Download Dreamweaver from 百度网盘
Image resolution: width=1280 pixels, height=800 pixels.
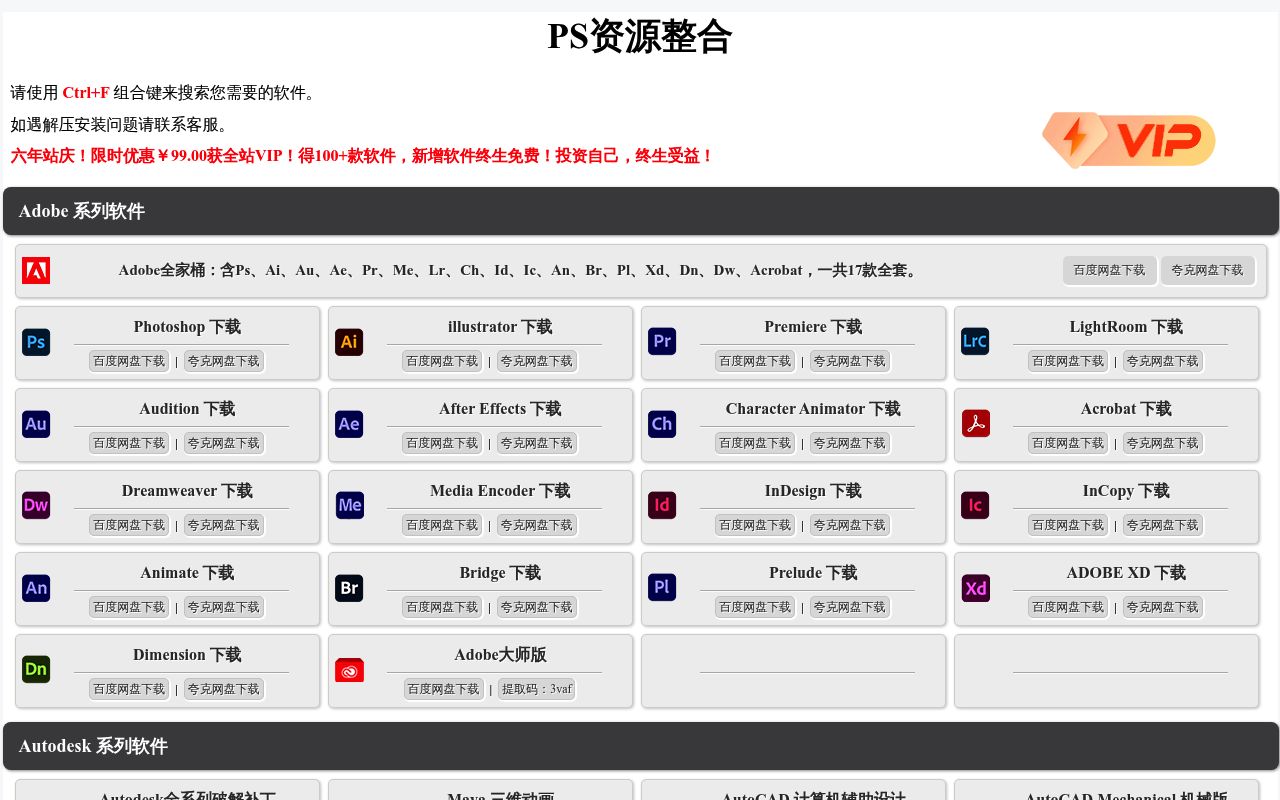point(129,525)
